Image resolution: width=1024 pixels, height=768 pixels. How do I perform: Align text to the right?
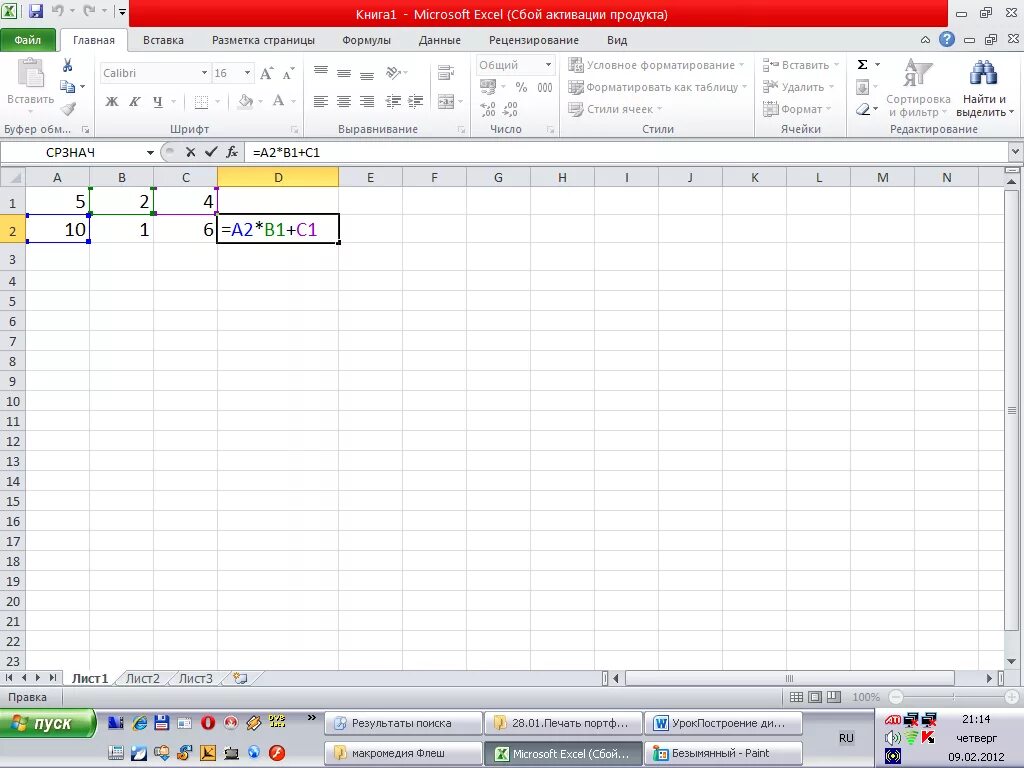[x=367, y=101]
